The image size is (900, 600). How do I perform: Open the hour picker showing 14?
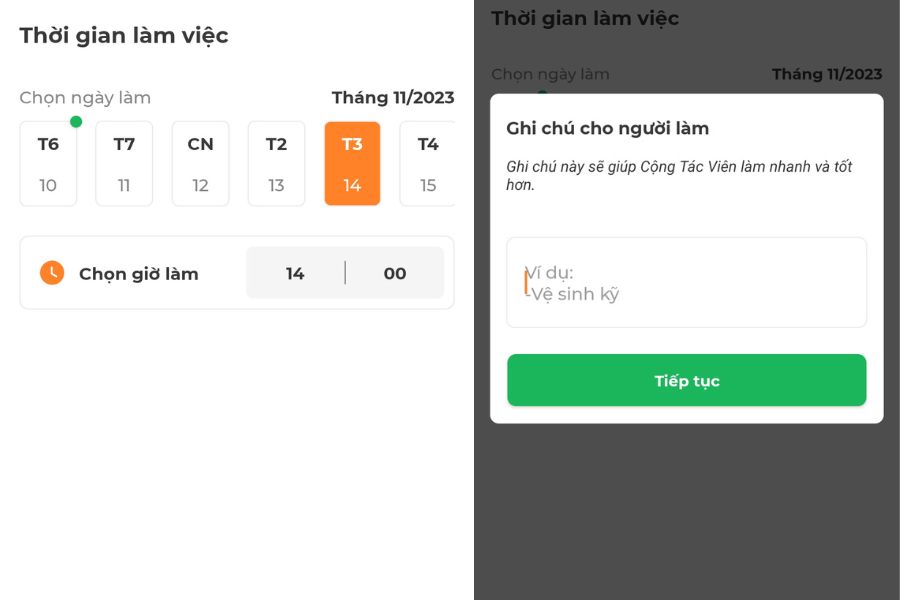coord(295,273)
